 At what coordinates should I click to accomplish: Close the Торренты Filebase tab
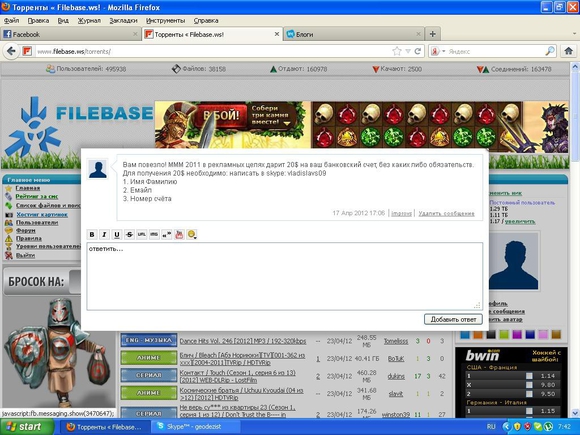click(277, 34)
